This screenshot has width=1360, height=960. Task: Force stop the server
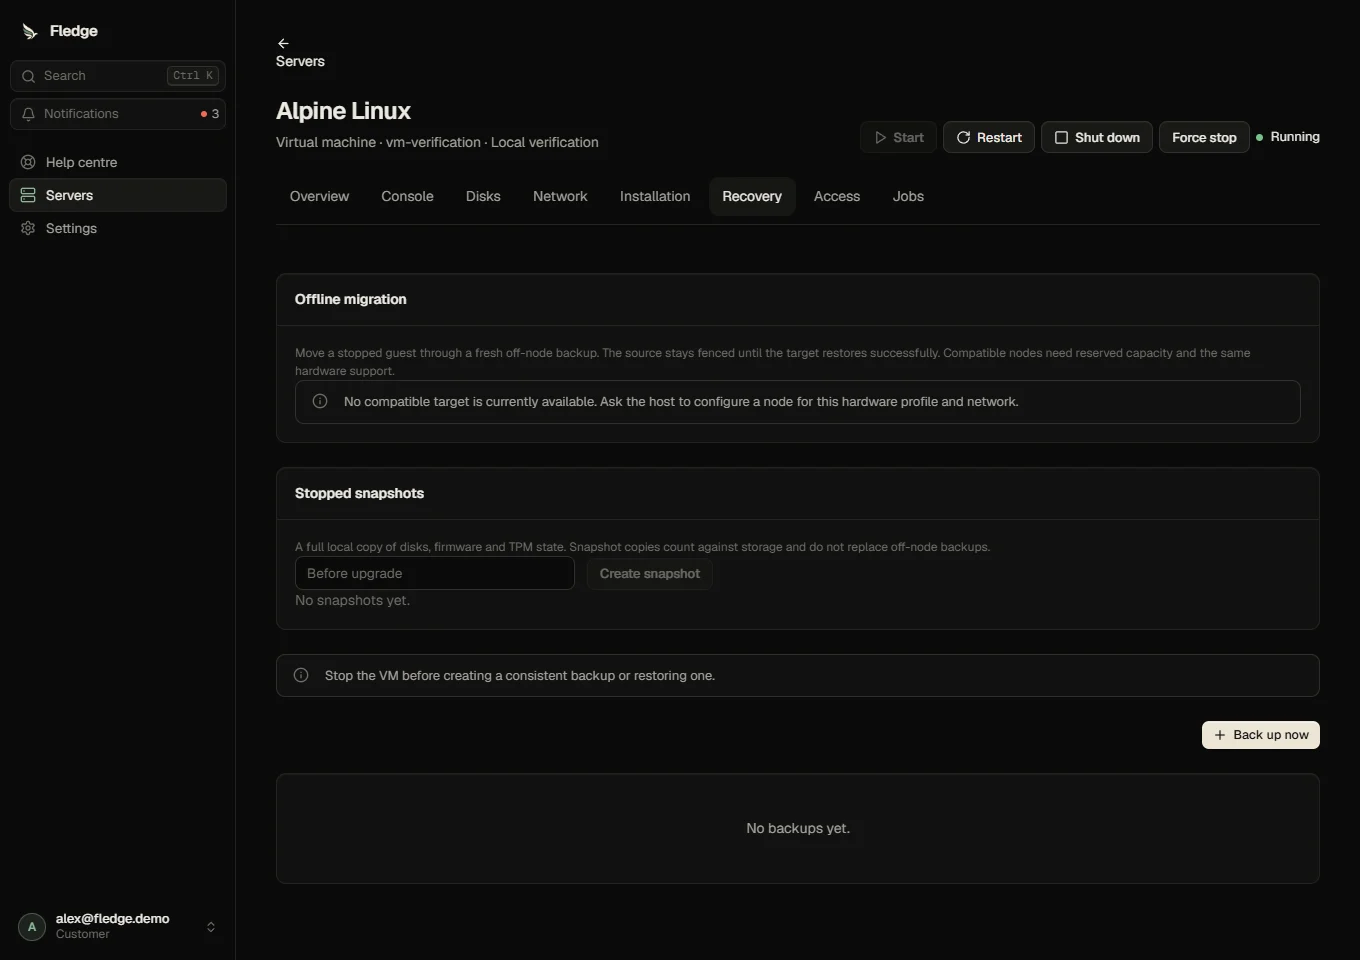[x=1204, y=137]
